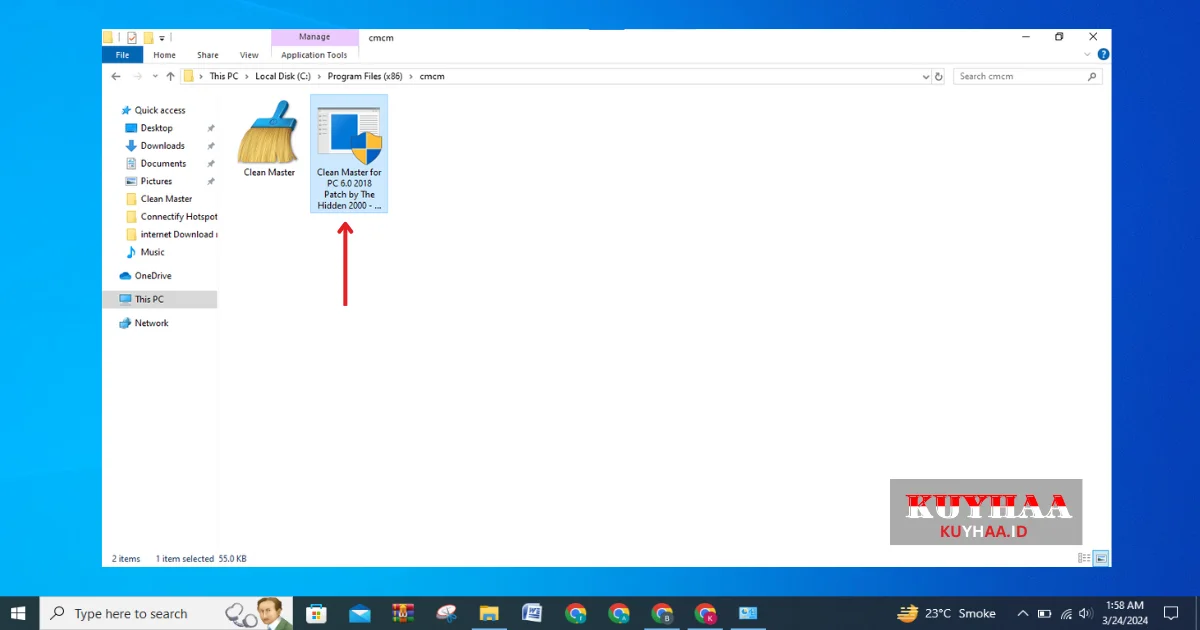Open the Recent locations dropdown arrow

[x=155, y=76]
